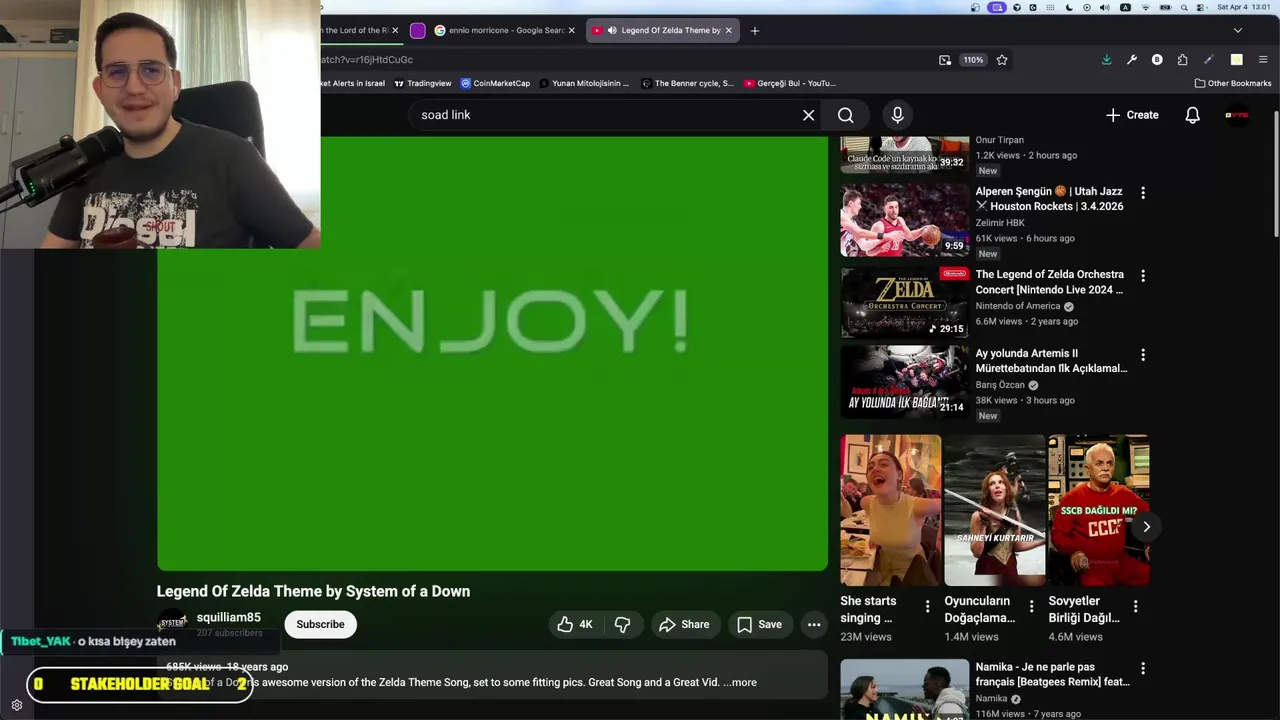
Task: Open the purple pinned browser tab
Action: tap(417, 30)
